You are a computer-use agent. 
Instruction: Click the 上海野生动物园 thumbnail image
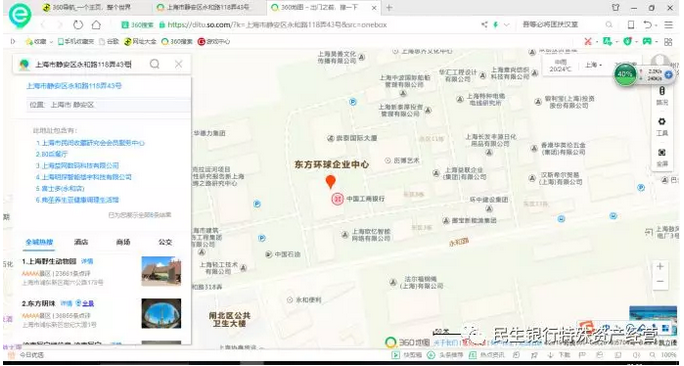(x=161, y=271)
